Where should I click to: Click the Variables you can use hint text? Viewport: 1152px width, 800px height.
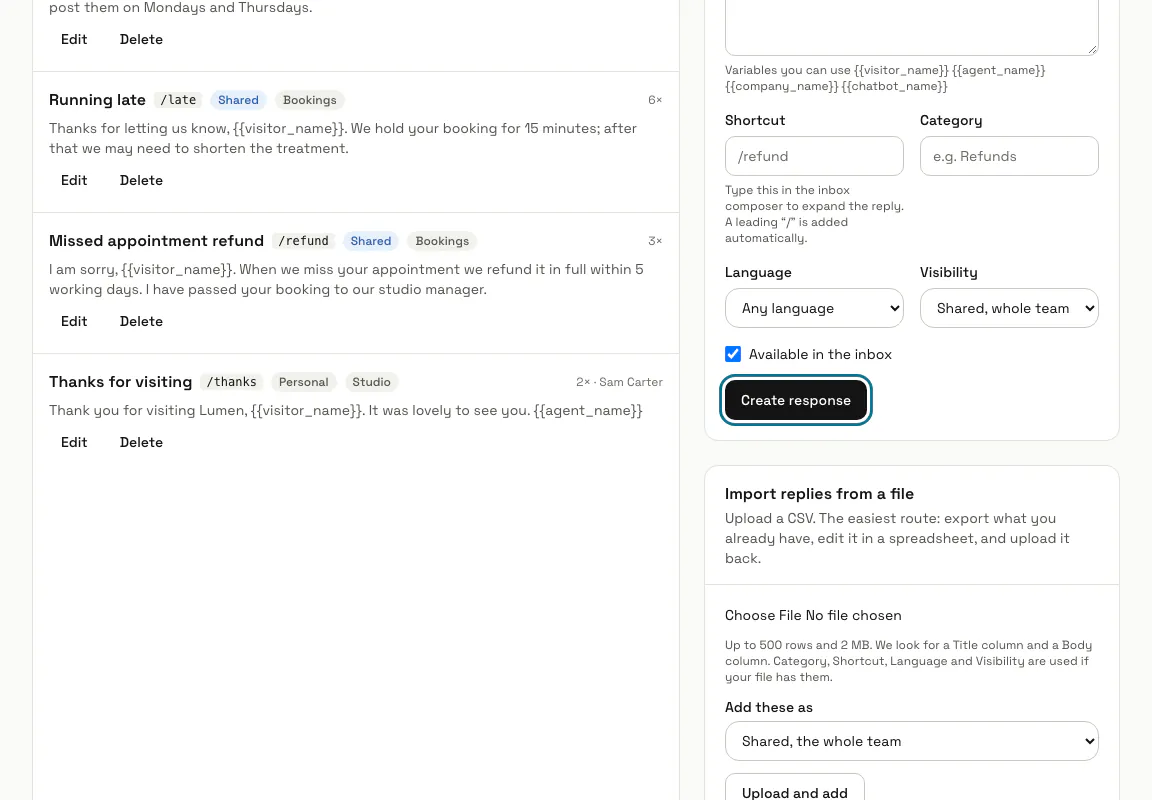(x=885, y=78)
